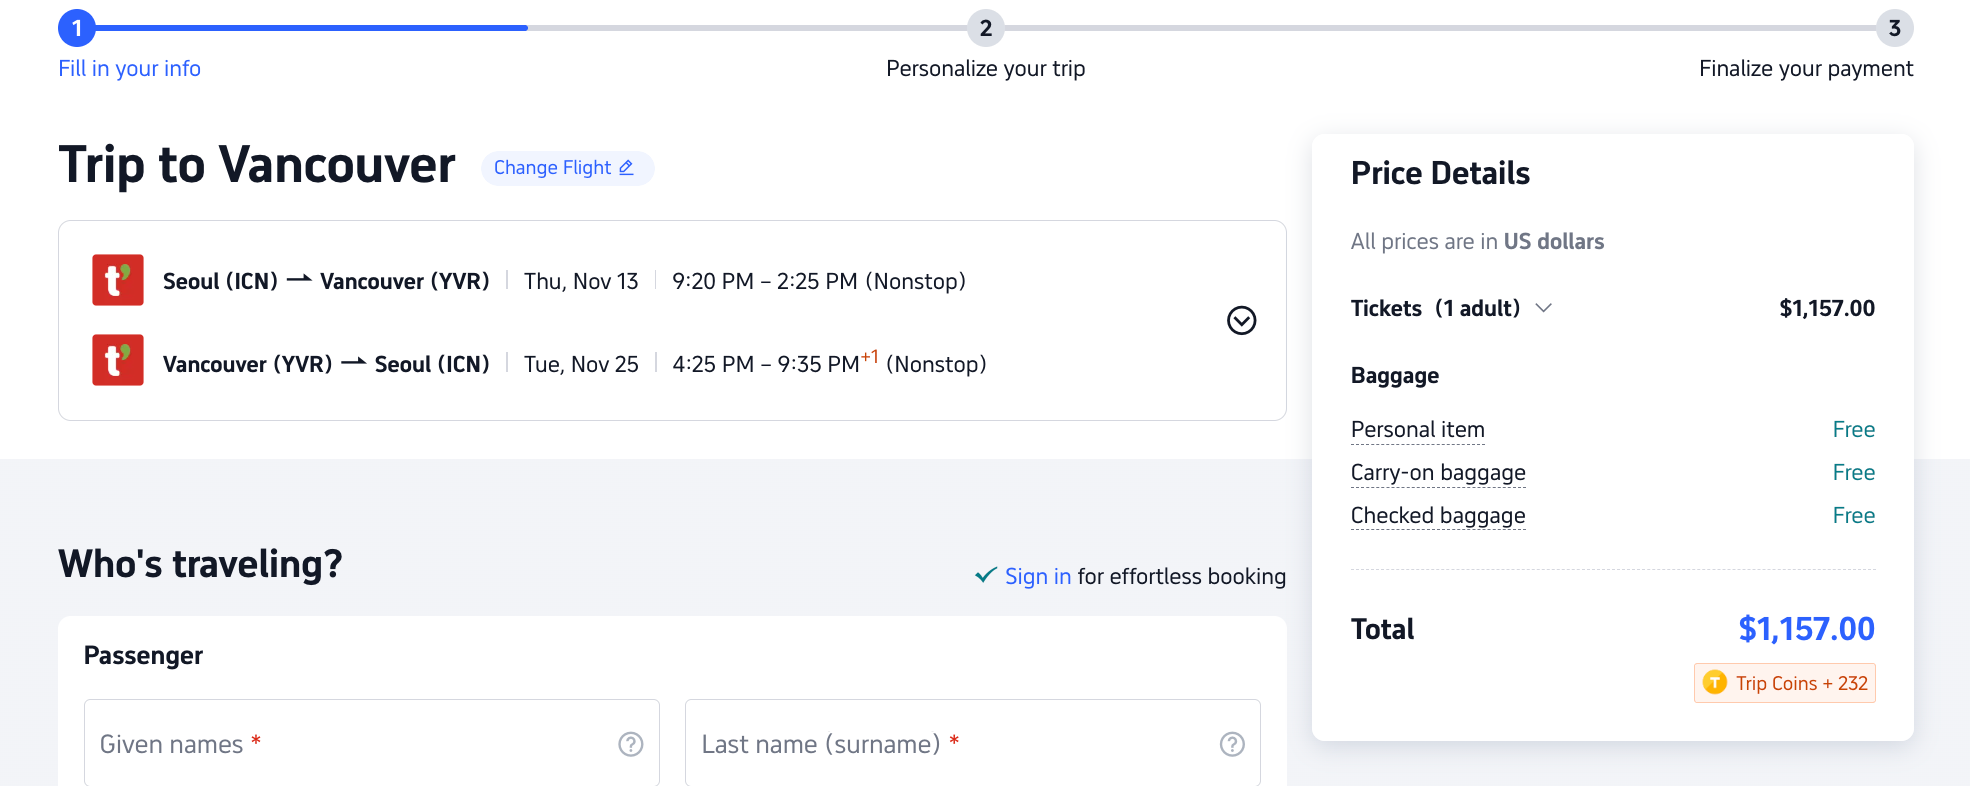This screenshot has height=786, width=1970.
Task: Click the outbound flight airline logo
Action: (118, 280)
